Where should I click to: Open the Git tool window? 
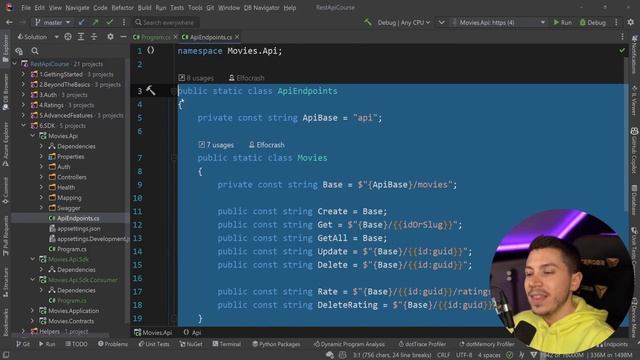[23, 344]
